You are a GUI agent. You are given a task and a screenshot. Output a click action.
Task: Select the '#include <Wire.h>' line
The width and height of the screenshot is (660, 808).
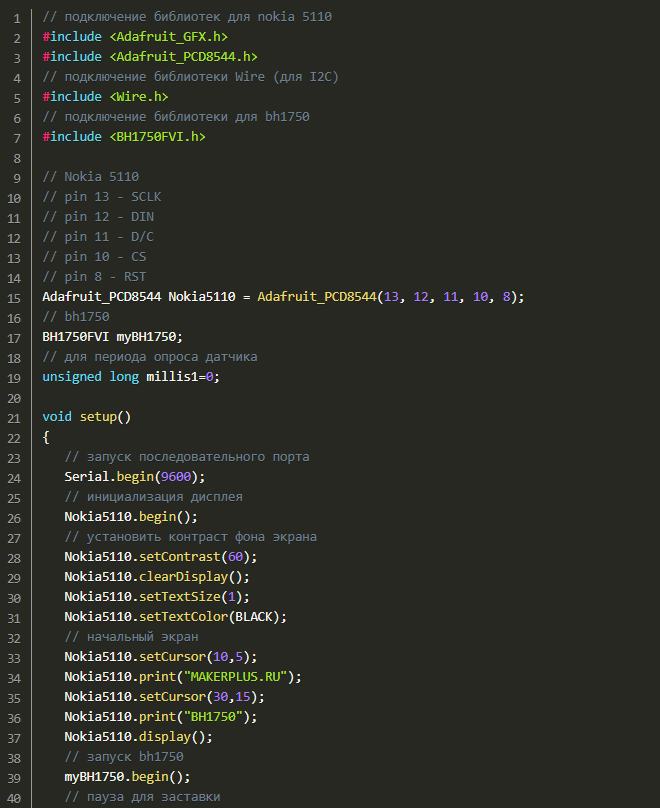click(105, 97)
